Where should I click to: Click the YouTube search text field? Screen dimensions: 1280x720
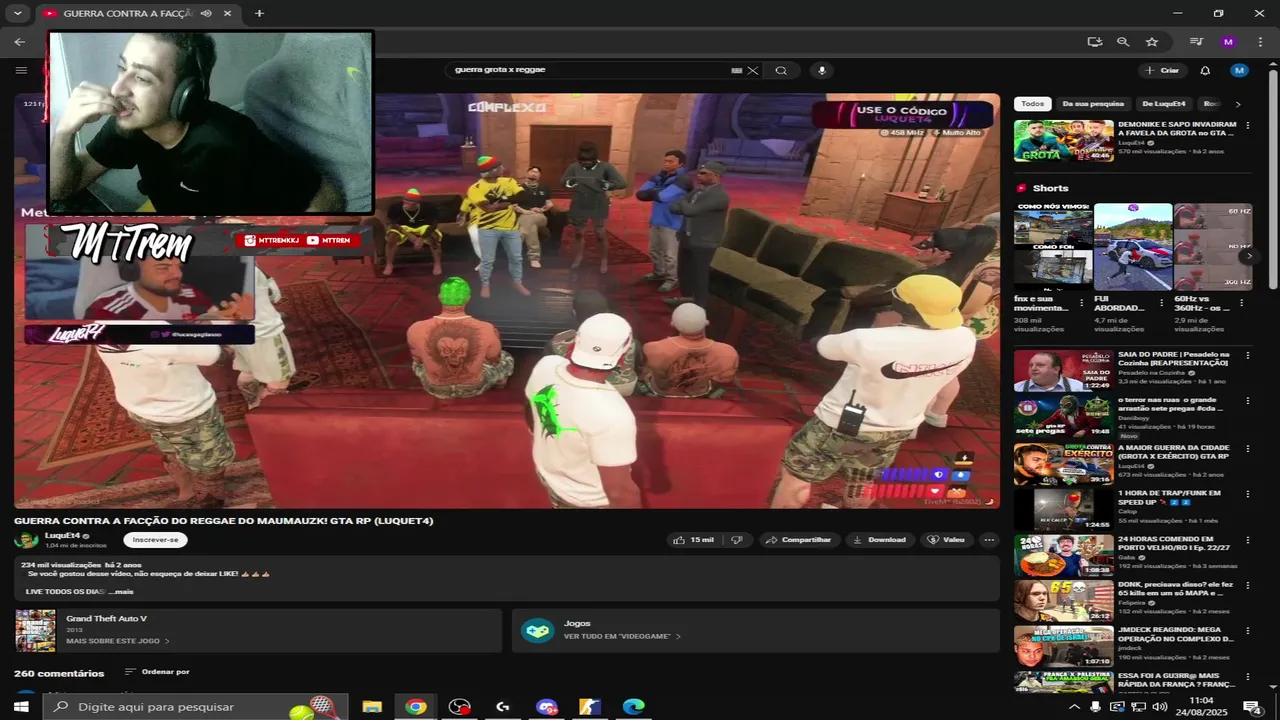point(590,70)
